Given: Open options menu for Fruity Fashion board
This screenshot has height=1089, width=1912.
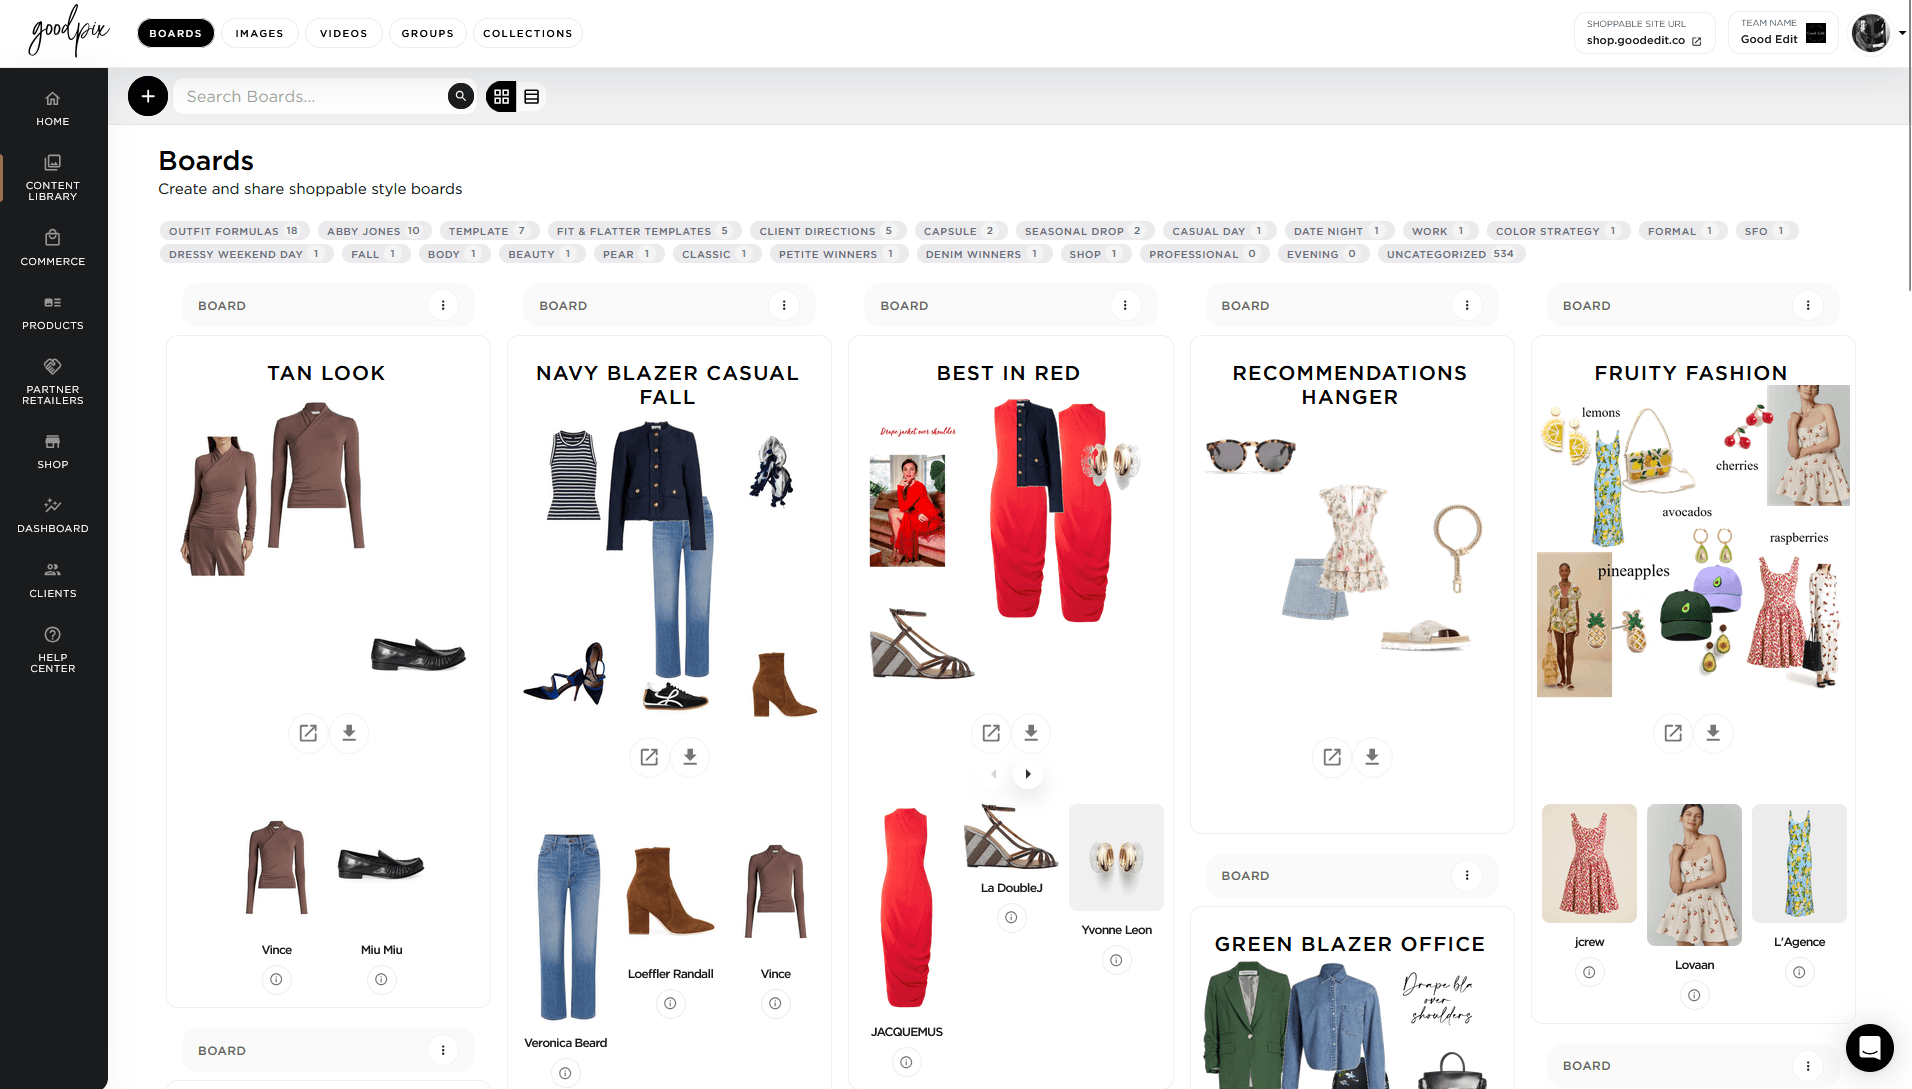Looking at the screenshot, I should coord(1808,305).
